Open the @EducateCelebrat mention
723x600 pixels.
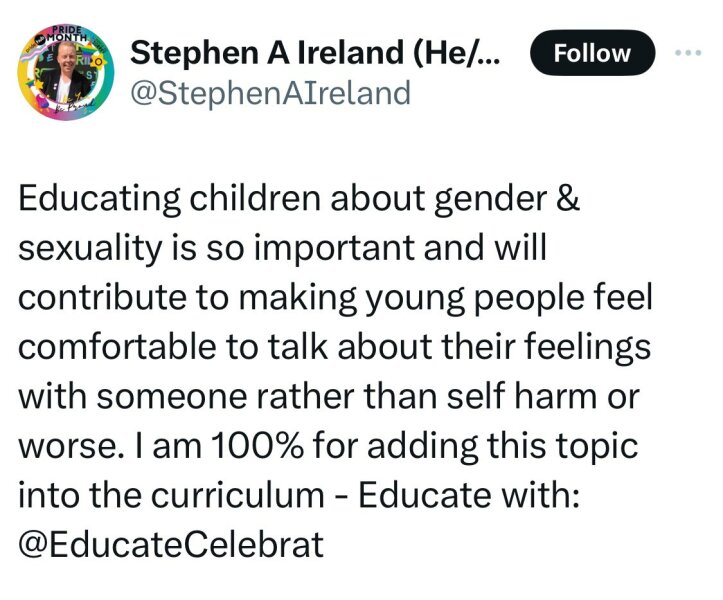click(172, 544)
